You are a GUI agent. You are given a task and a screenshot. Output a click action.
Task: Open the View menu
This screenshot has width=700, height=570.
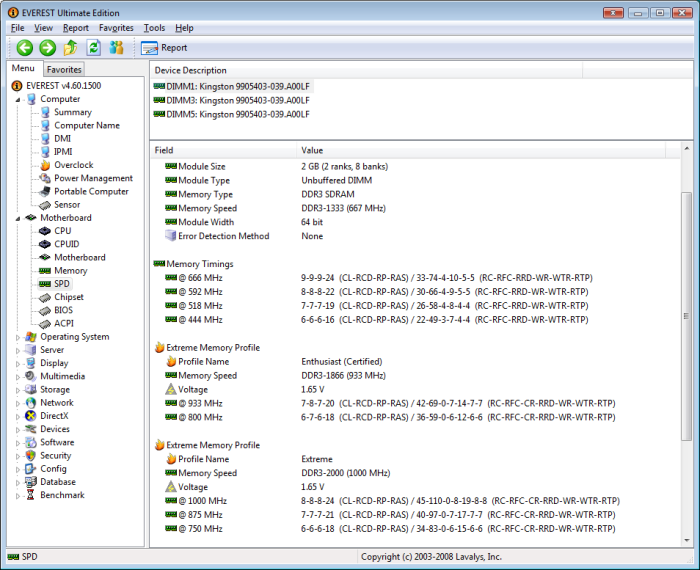coord(43,28)
